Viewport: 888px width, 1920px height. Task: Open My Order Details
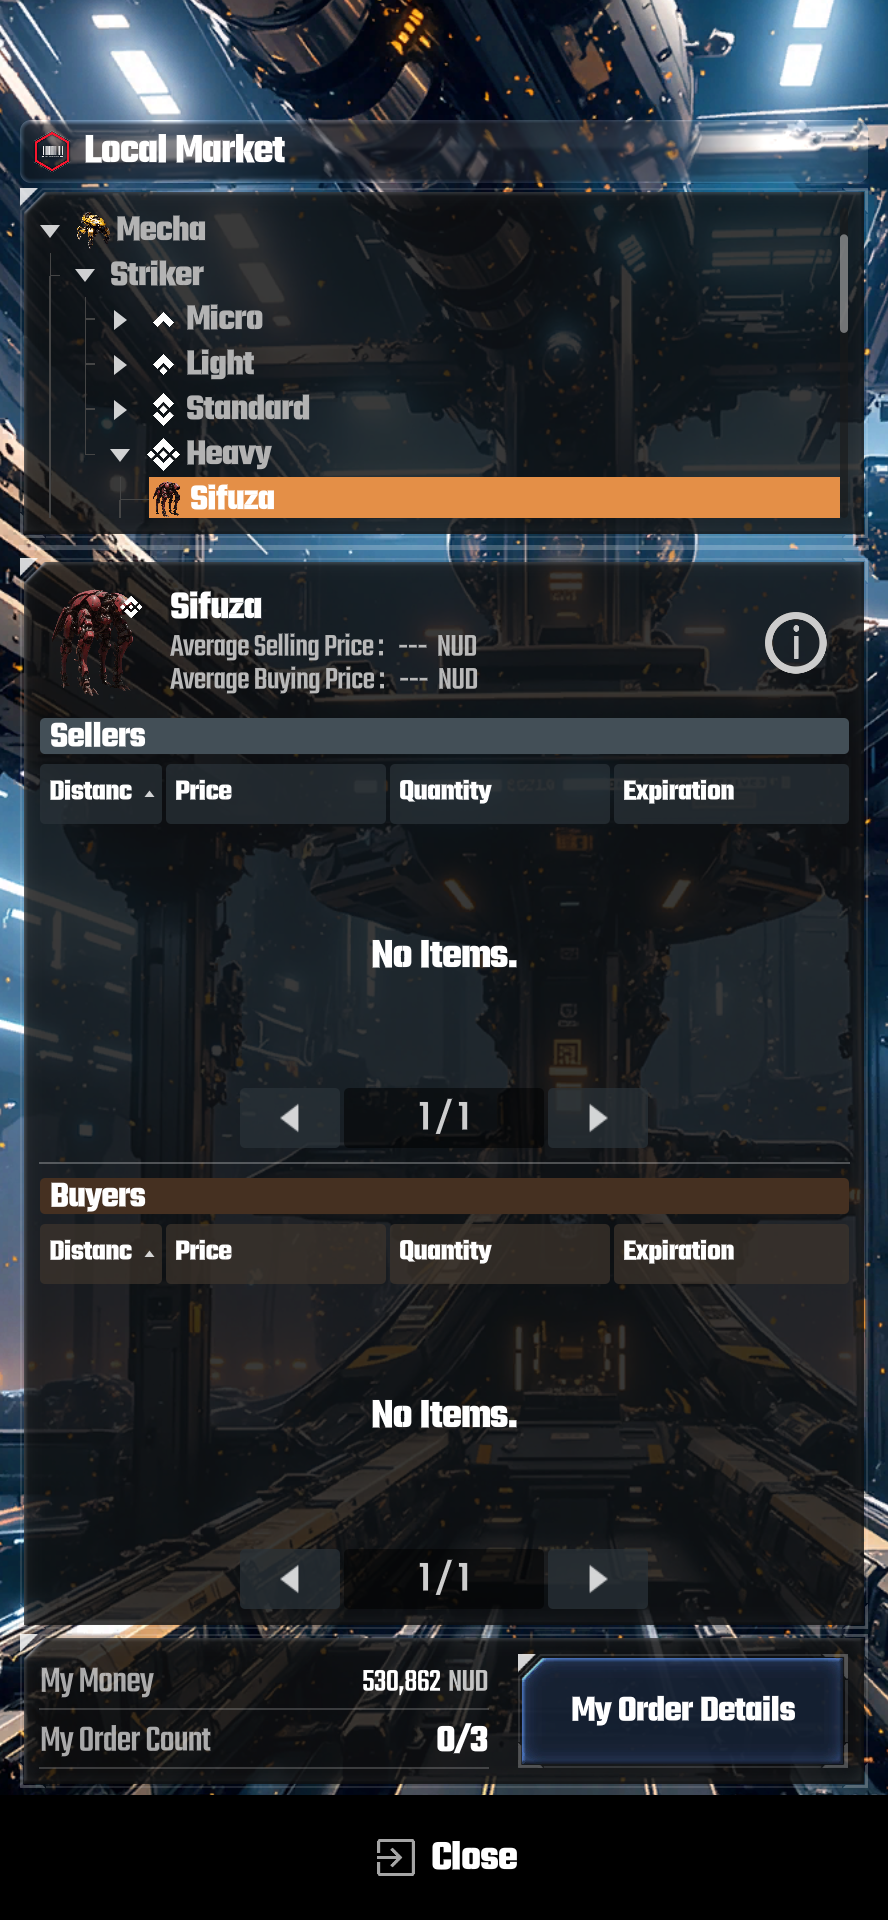click(x=683, y=1710)
